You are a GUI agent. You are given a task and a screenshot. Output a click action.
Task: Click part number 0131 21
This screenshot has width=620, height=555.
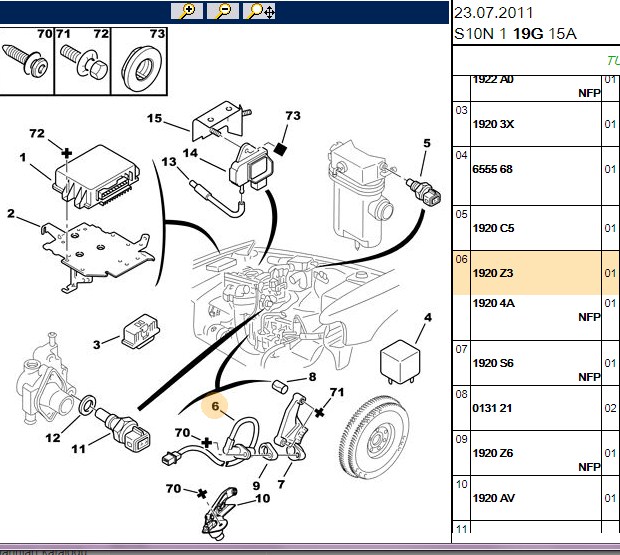point(492,408)
